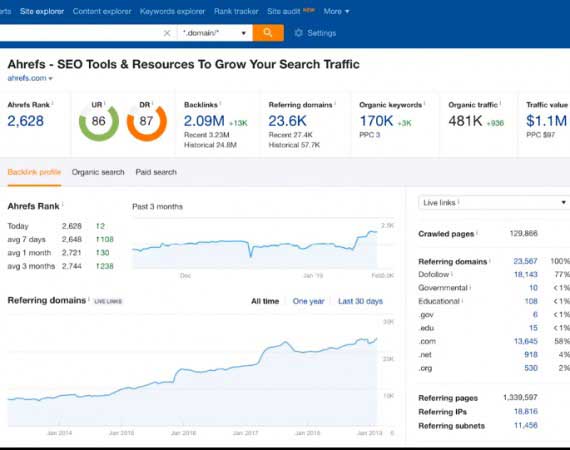Click info icon next to Backlinks

point(221,104)
